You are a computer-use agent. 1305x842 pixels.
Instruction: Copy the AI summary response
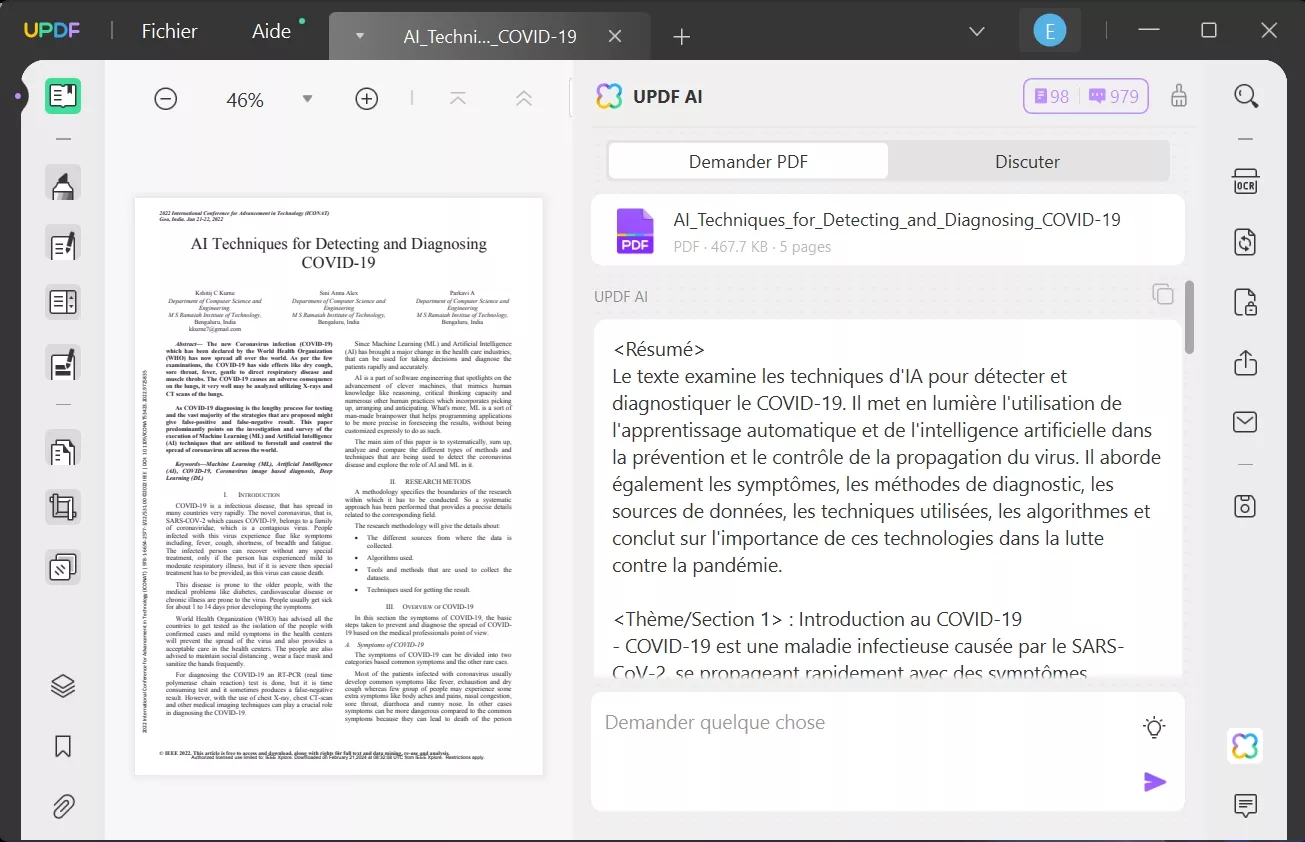[x=1162, y=294]
